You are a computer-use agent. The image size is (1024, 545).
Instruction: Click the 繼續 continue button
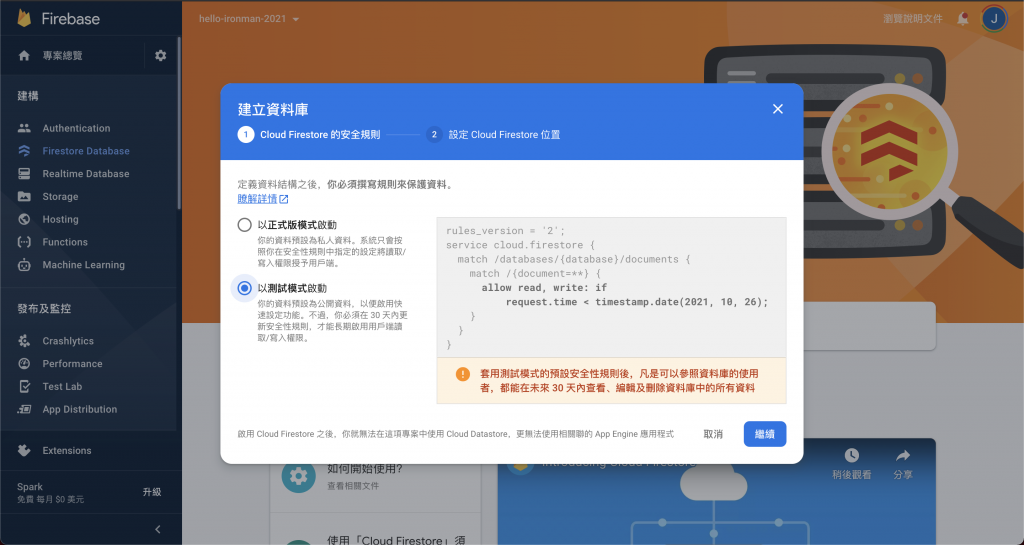765,434
